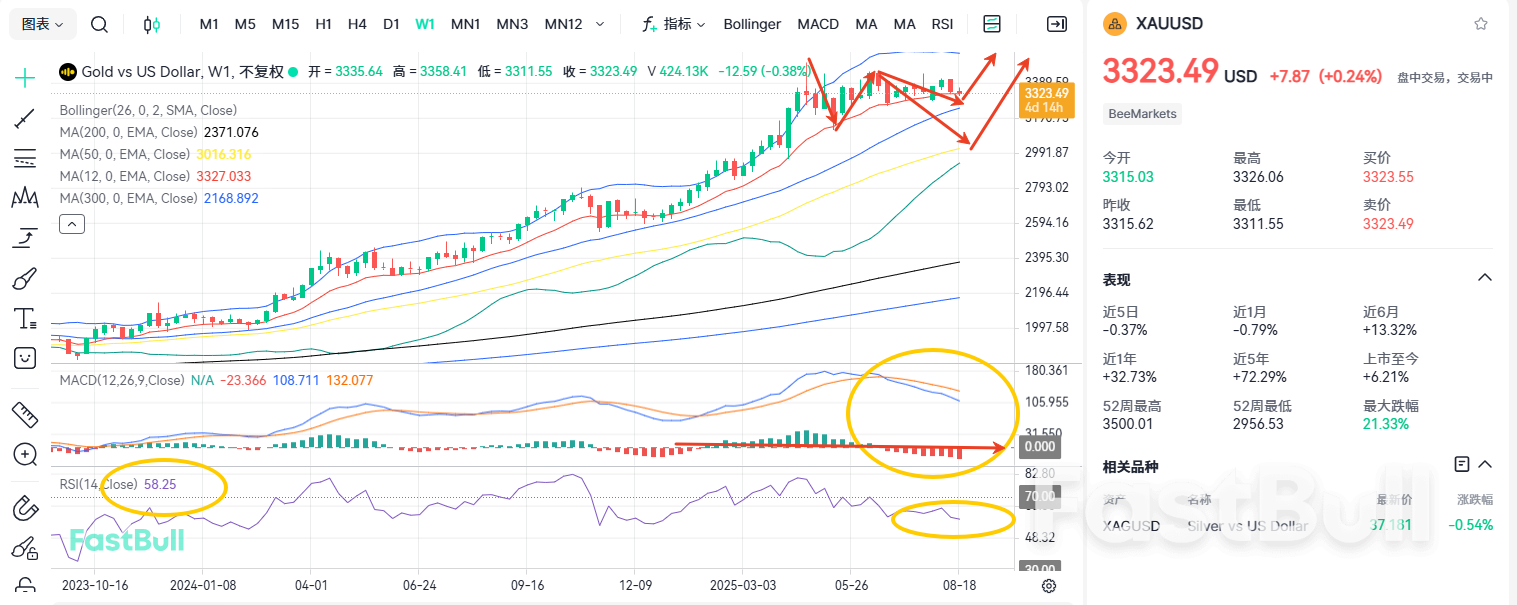
Task: Select the trend line drawing tool
Action: click(x=24, y=118)
